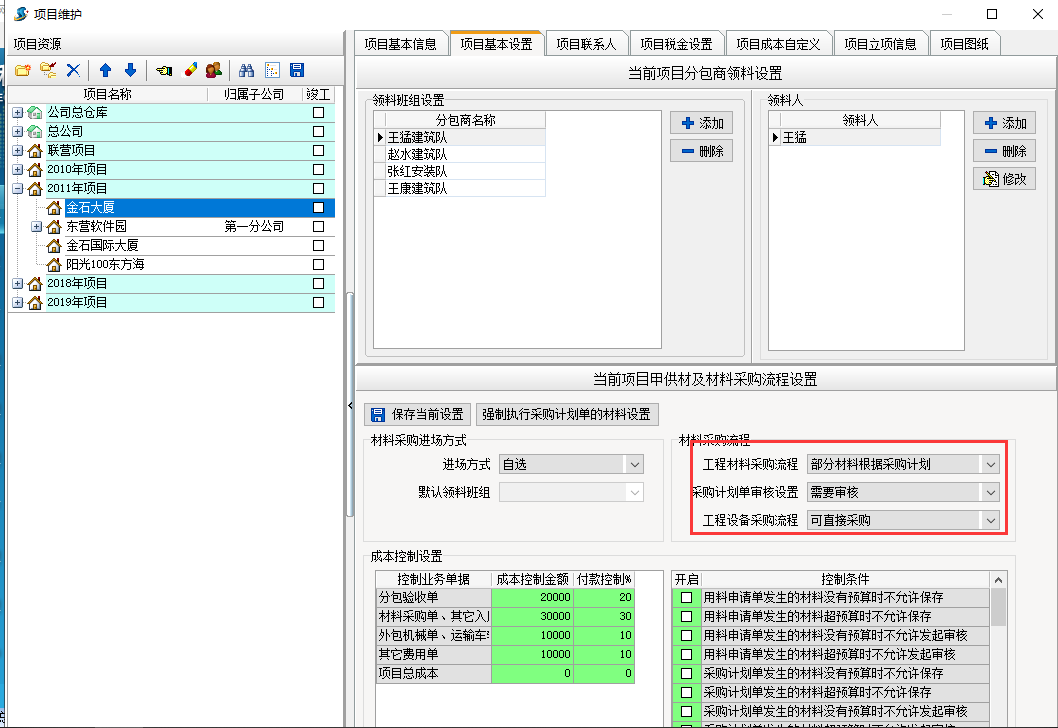Click the two-people users icon
Image resolution: width=1058 pixels, height=728 pixels.
214,70
